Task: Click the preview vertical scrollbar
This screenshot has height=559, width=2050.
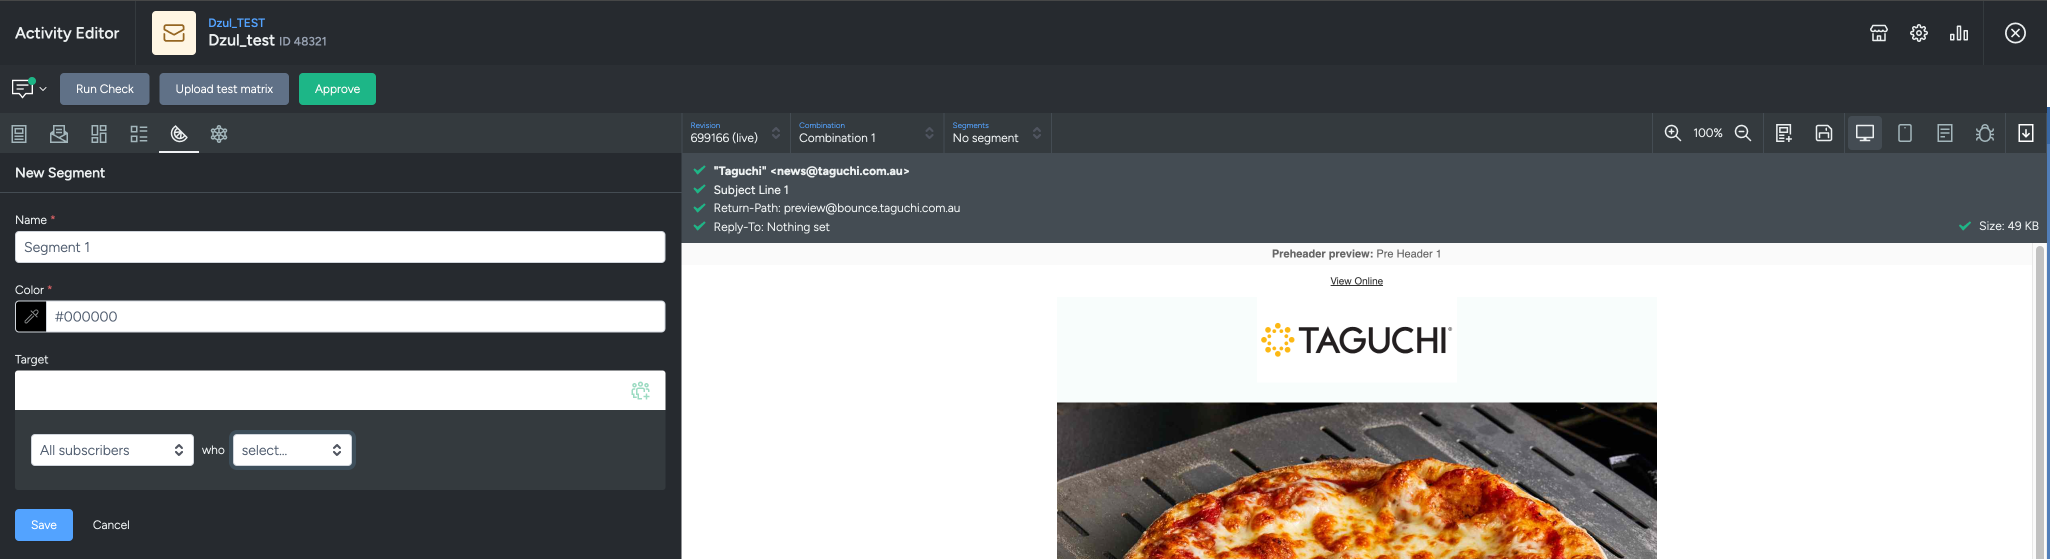Action: pyautogui.click(x=2040, y=400)
